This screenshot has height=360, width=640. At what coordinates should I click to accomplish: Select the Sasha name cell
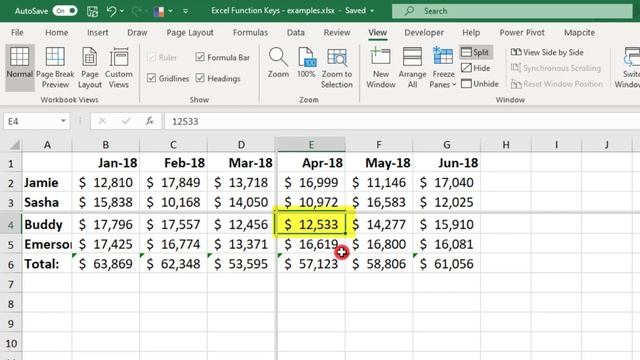47,202
